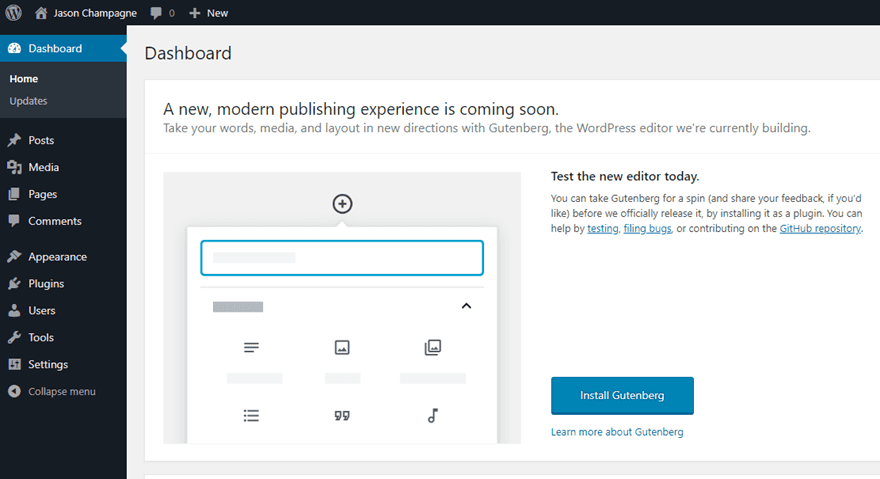The image size is (880, 479).
Task: Go to Updates submenu item
Action: 28,101
